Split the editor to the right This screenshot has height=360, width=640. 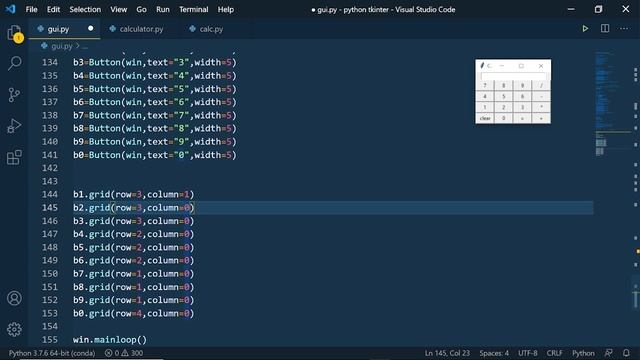coord(605,29)
